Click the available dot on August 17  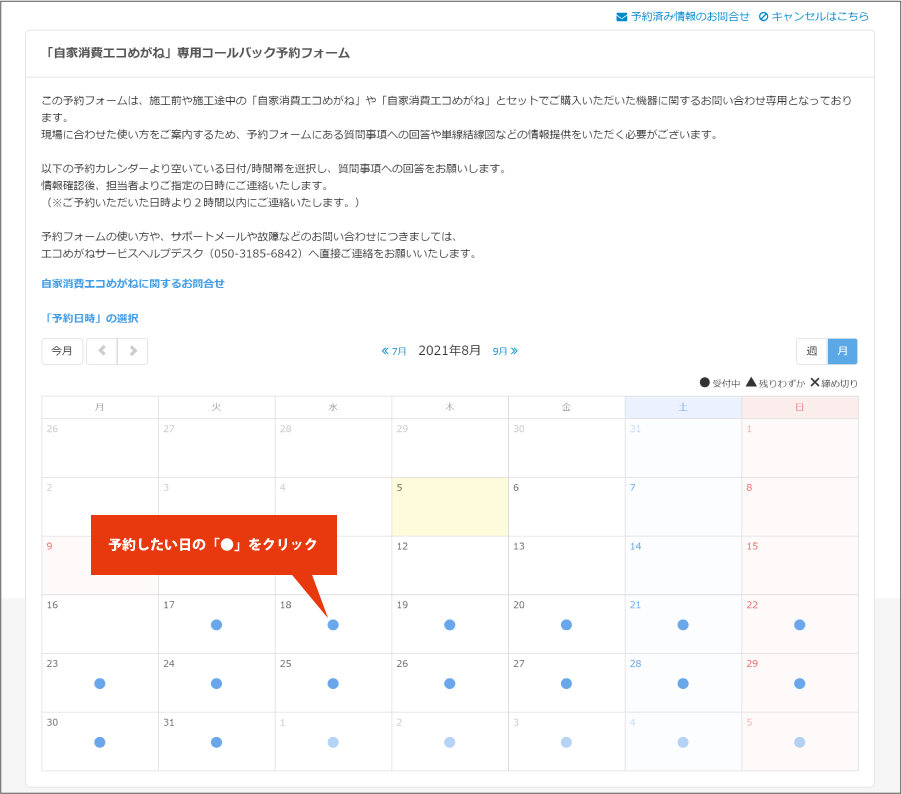click(x=216, y=625)
